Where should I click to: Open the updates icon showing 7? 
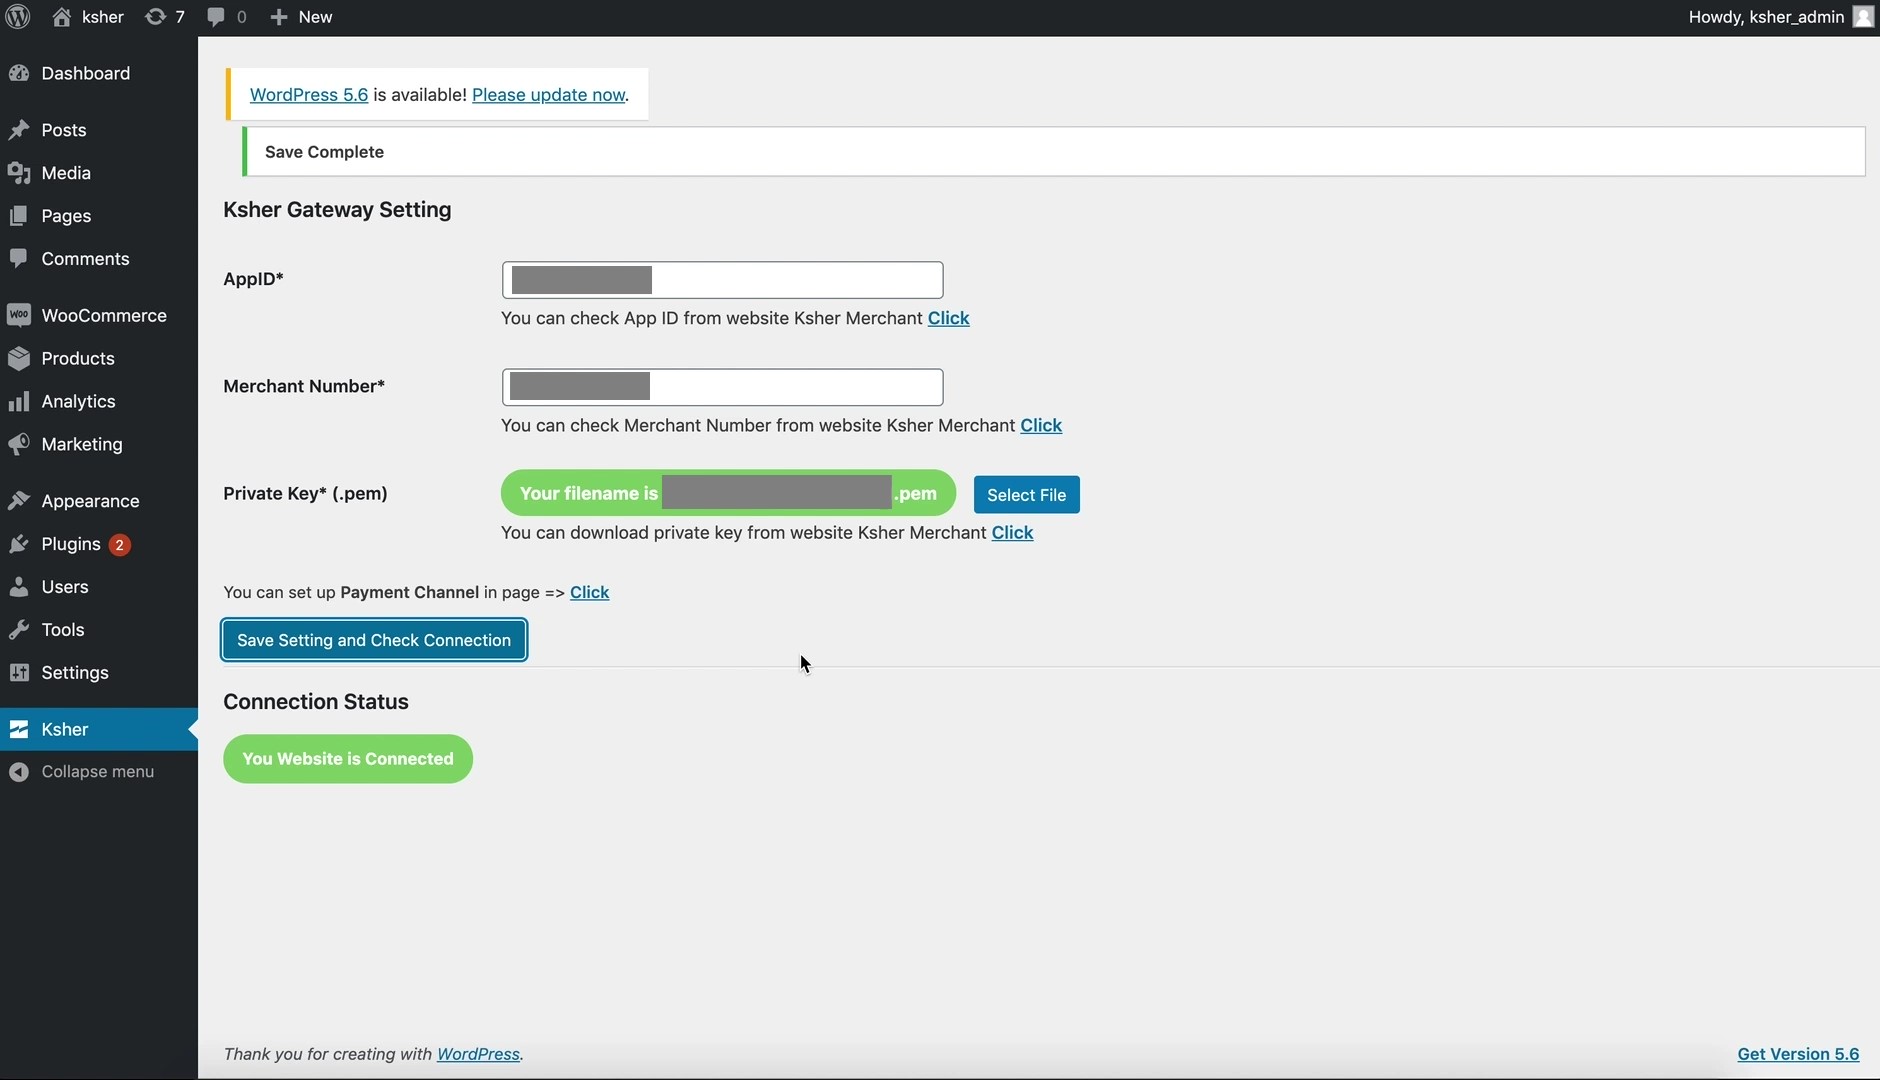[x=155, y=17]
